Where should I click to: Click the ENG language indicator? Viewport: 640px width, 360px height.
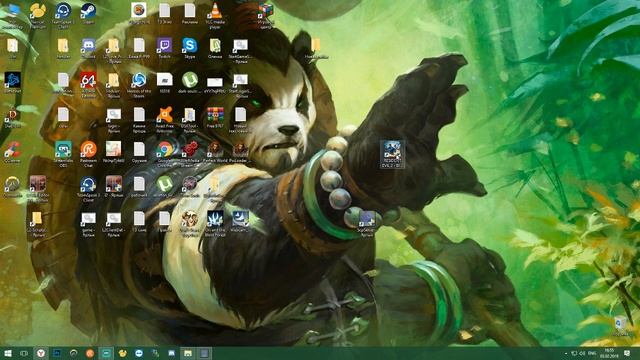pos(592,353)
